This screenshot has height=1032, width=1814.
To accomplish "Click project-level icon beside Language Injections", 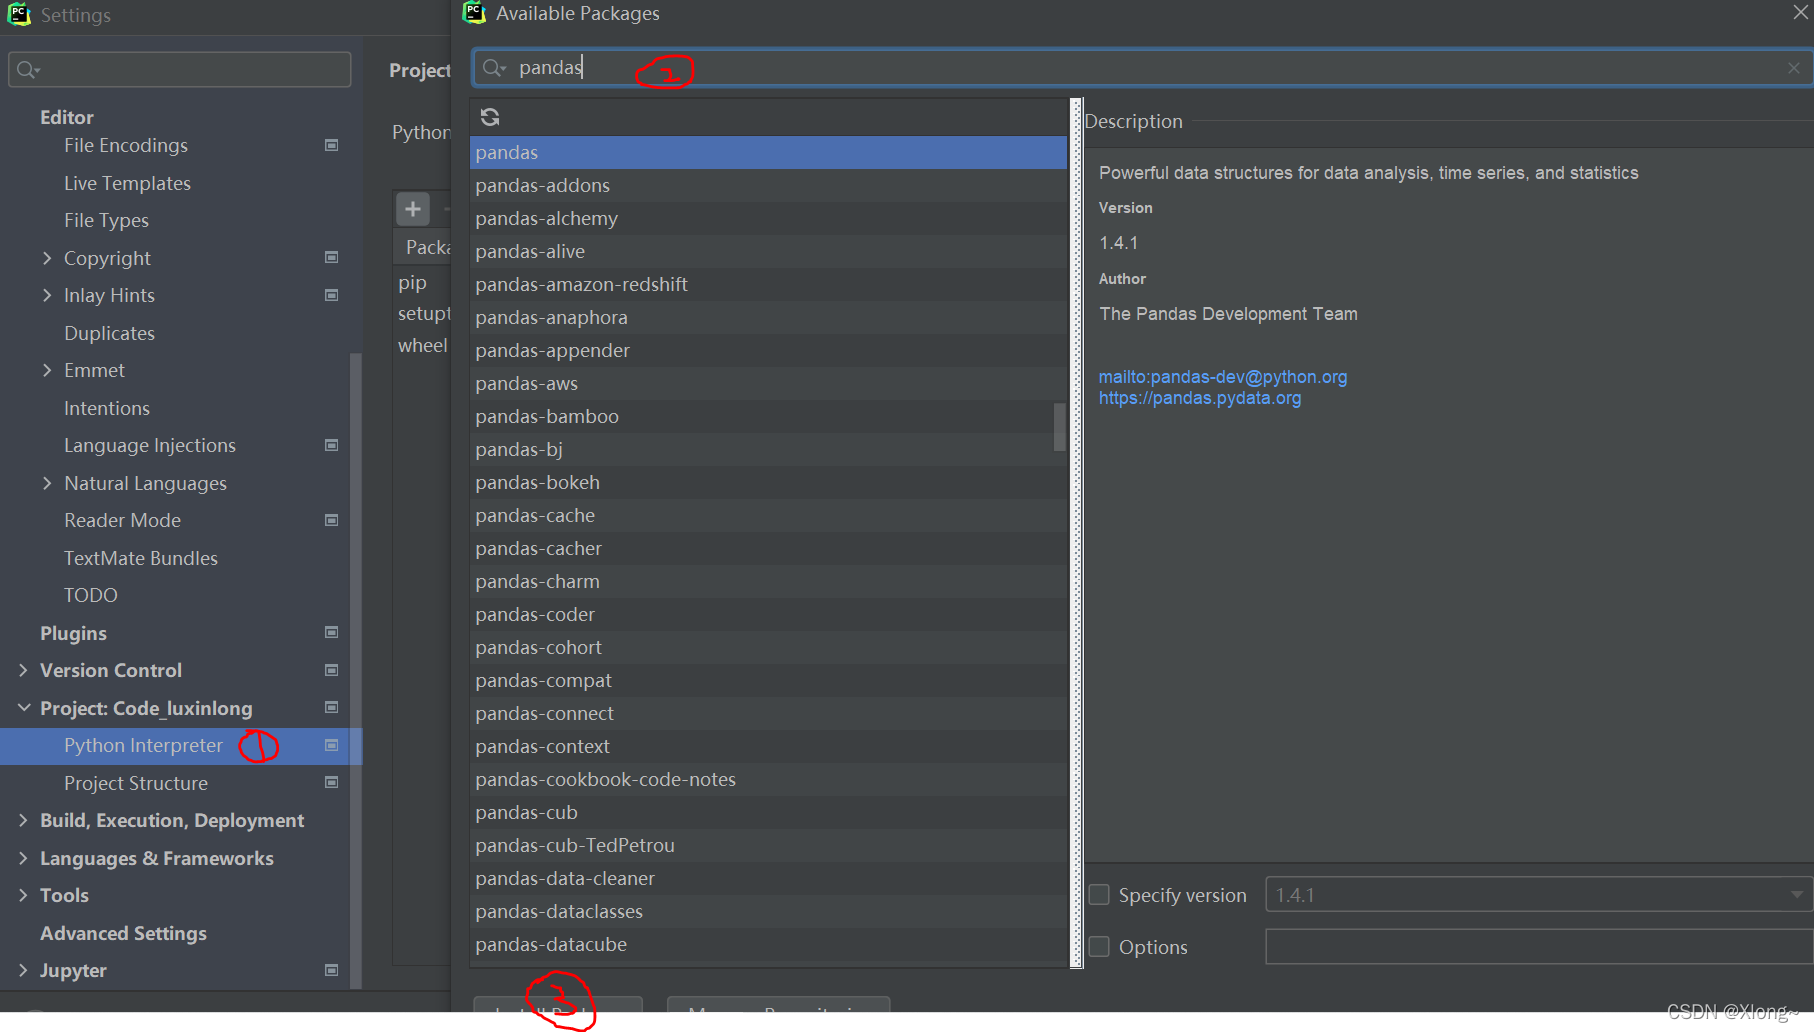I will click(332, 445).
